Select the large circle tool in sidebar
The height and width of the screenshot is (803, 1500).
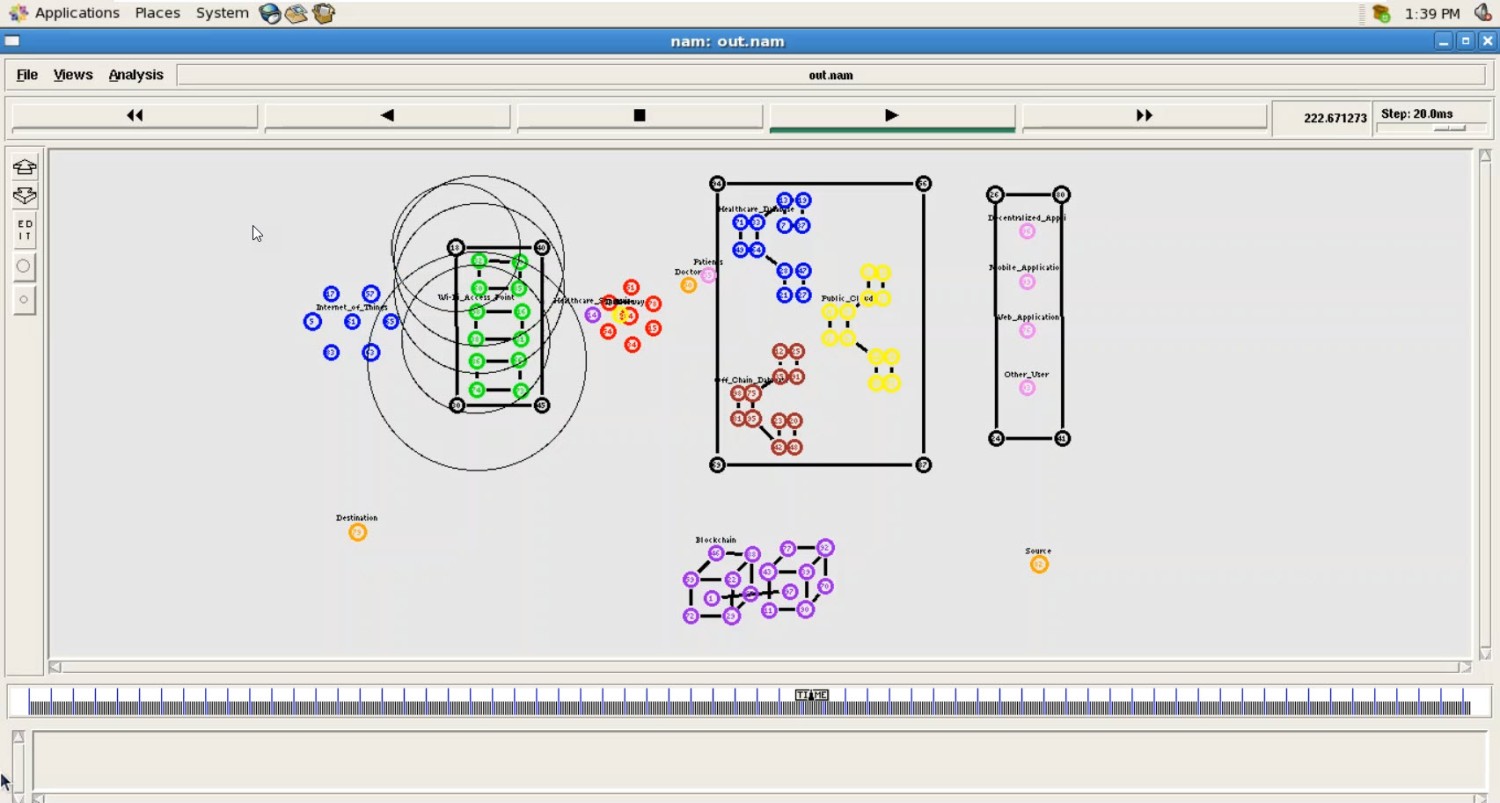(24, 266)
